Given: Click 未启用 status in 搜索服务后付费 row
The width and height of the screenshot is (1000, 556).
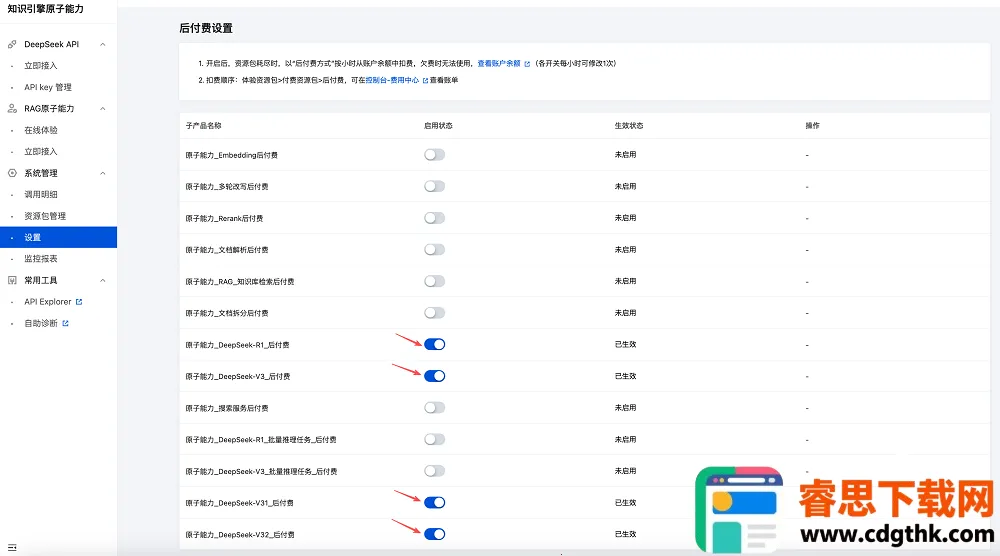Looking at the screenshot, I should (x=626, y=407).
